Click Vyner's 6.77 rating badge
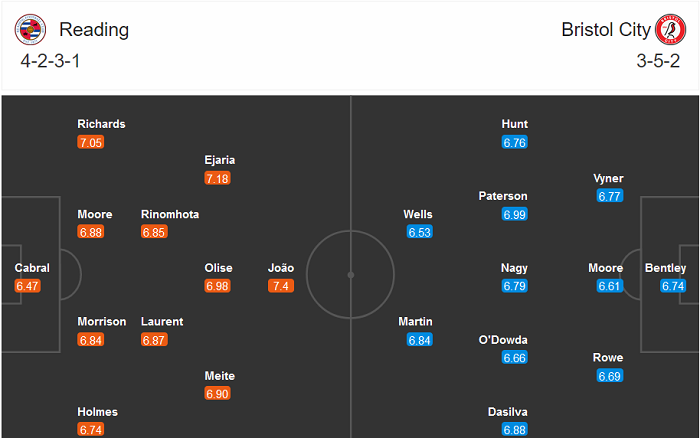 pyautogui.click(x=610, y=196)
